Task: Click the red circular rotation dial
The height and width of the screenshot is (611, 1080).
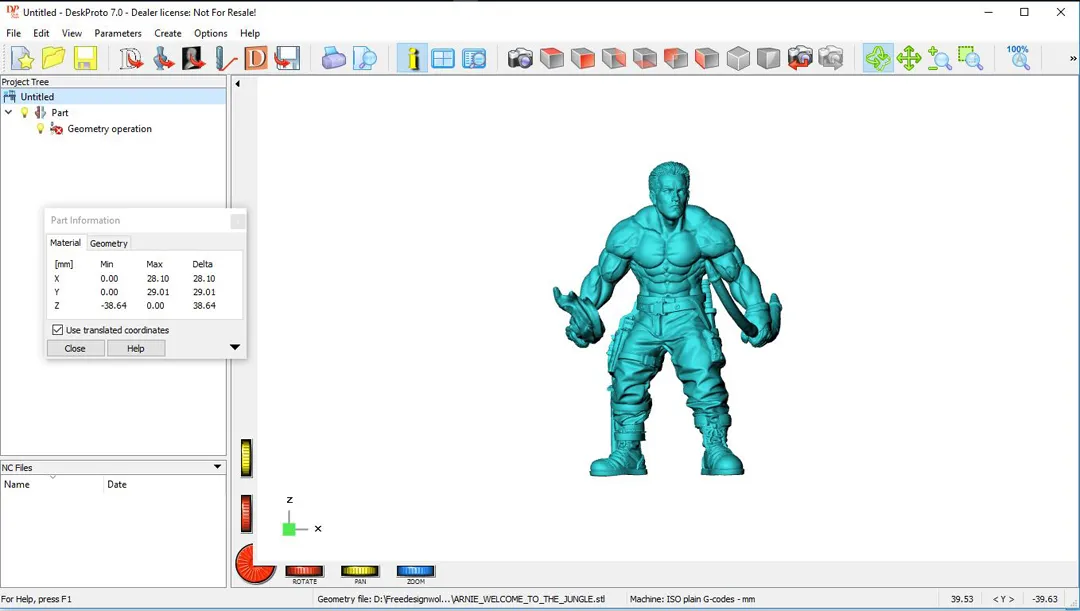Action: [256, 564]
